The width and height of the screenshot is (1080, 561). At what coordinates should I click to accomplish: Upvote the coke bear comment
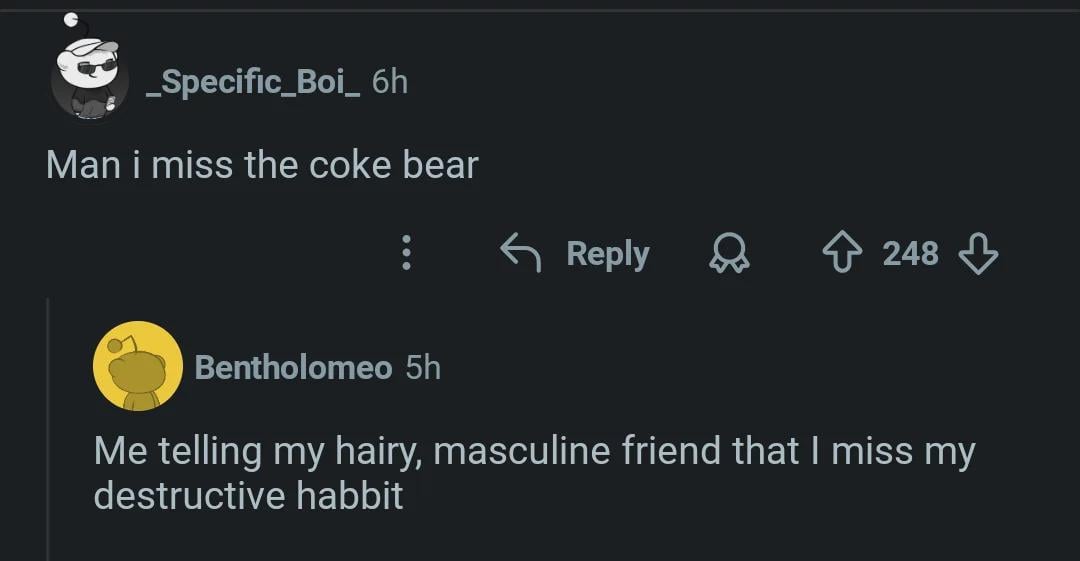point(842,254)
